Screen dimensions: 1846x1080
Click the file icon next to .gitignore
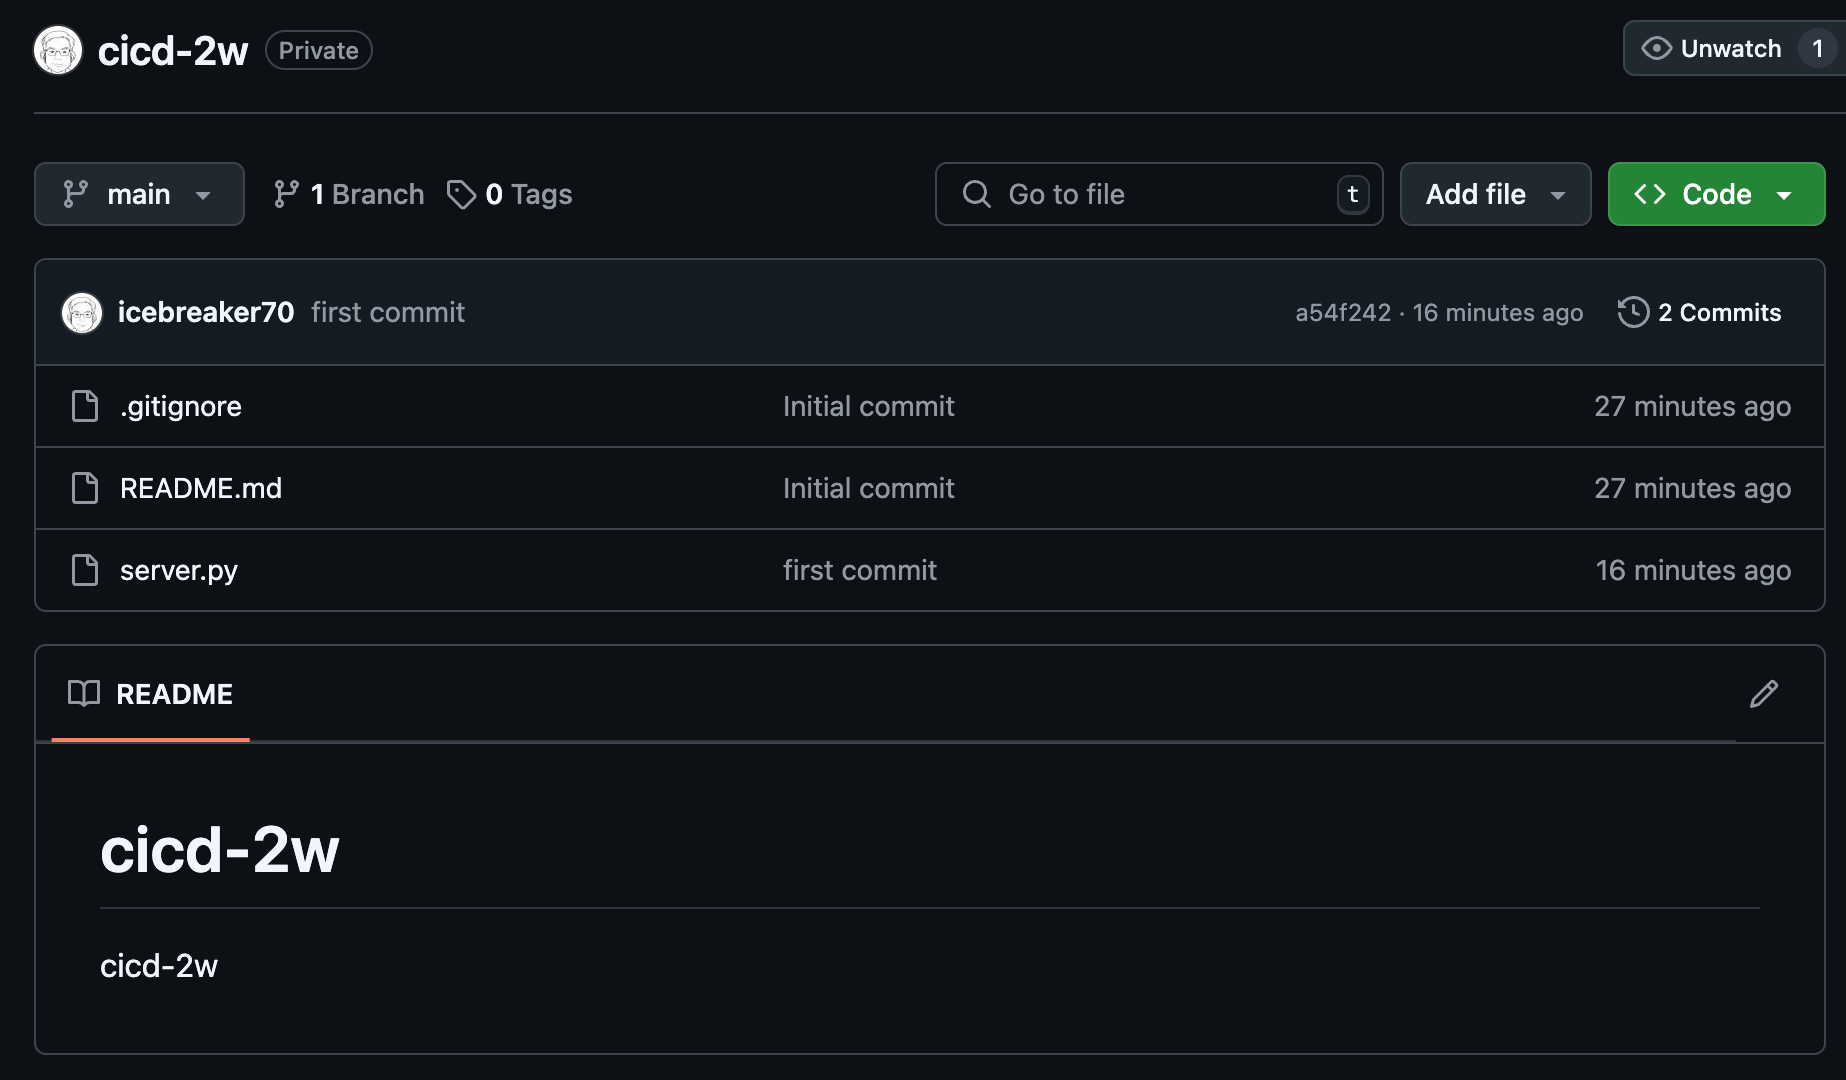click(x=85, y=406)
